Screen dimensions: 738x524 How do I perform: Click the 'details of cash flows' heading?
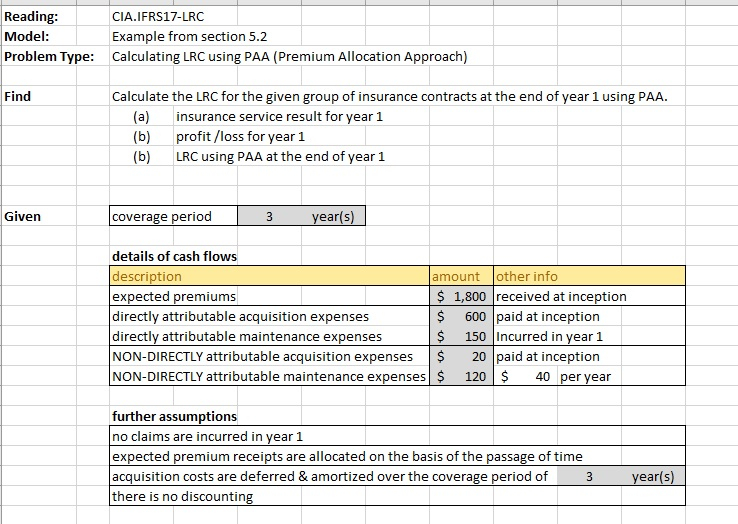(x=174, y=256)
